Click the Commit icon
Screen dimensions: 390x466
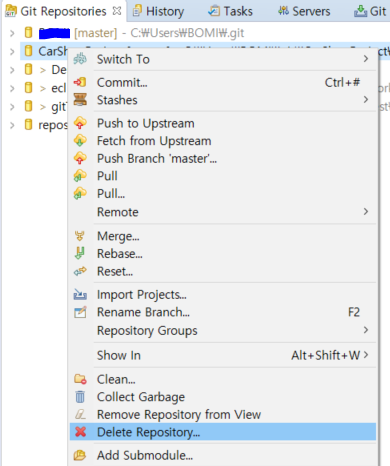pos(80,82)
